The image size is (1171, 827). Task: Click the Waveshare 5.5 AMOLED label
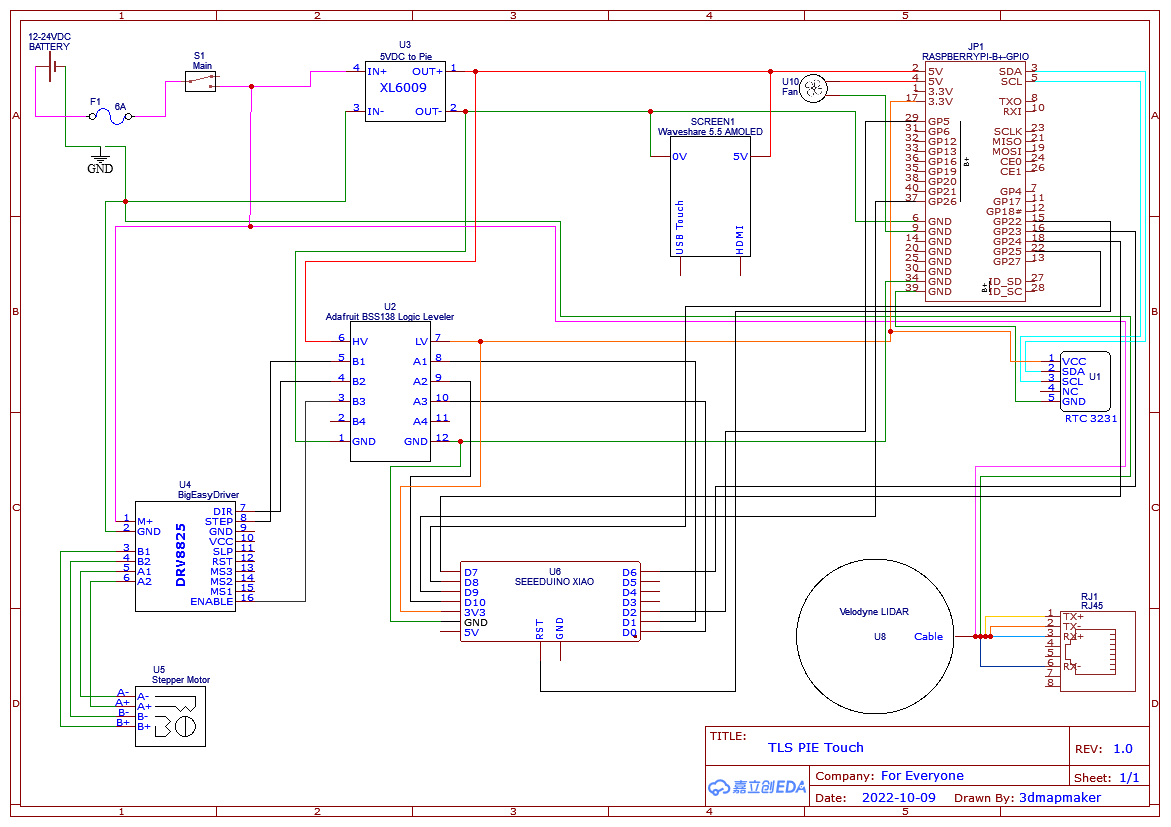tap(710, 131)
